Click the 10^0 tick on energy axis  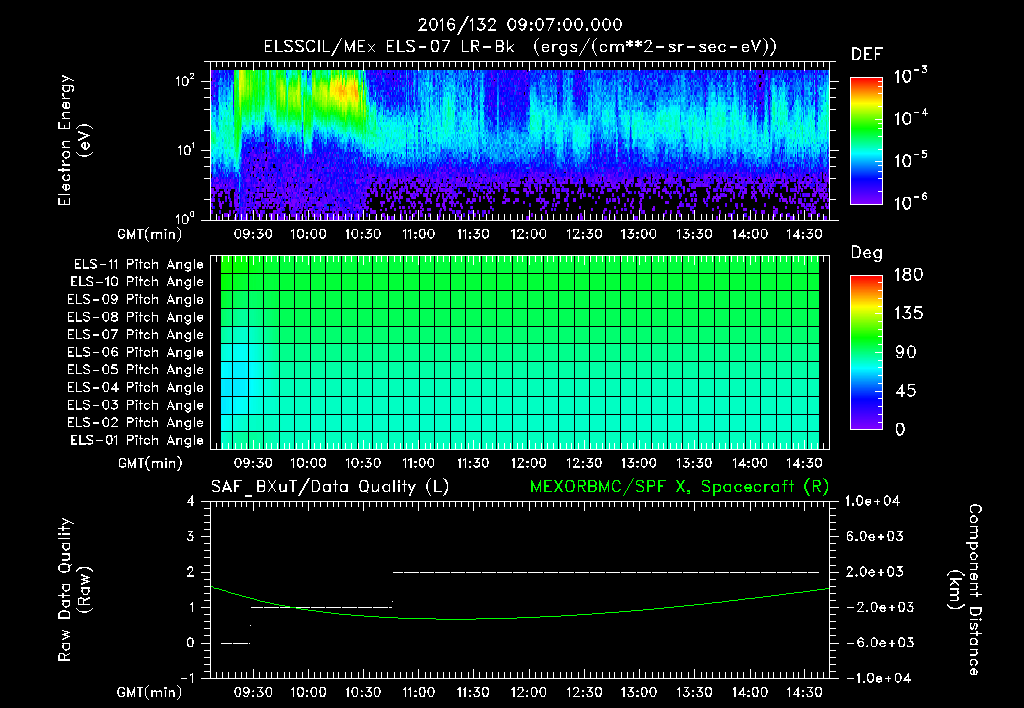tap(185, 218)
